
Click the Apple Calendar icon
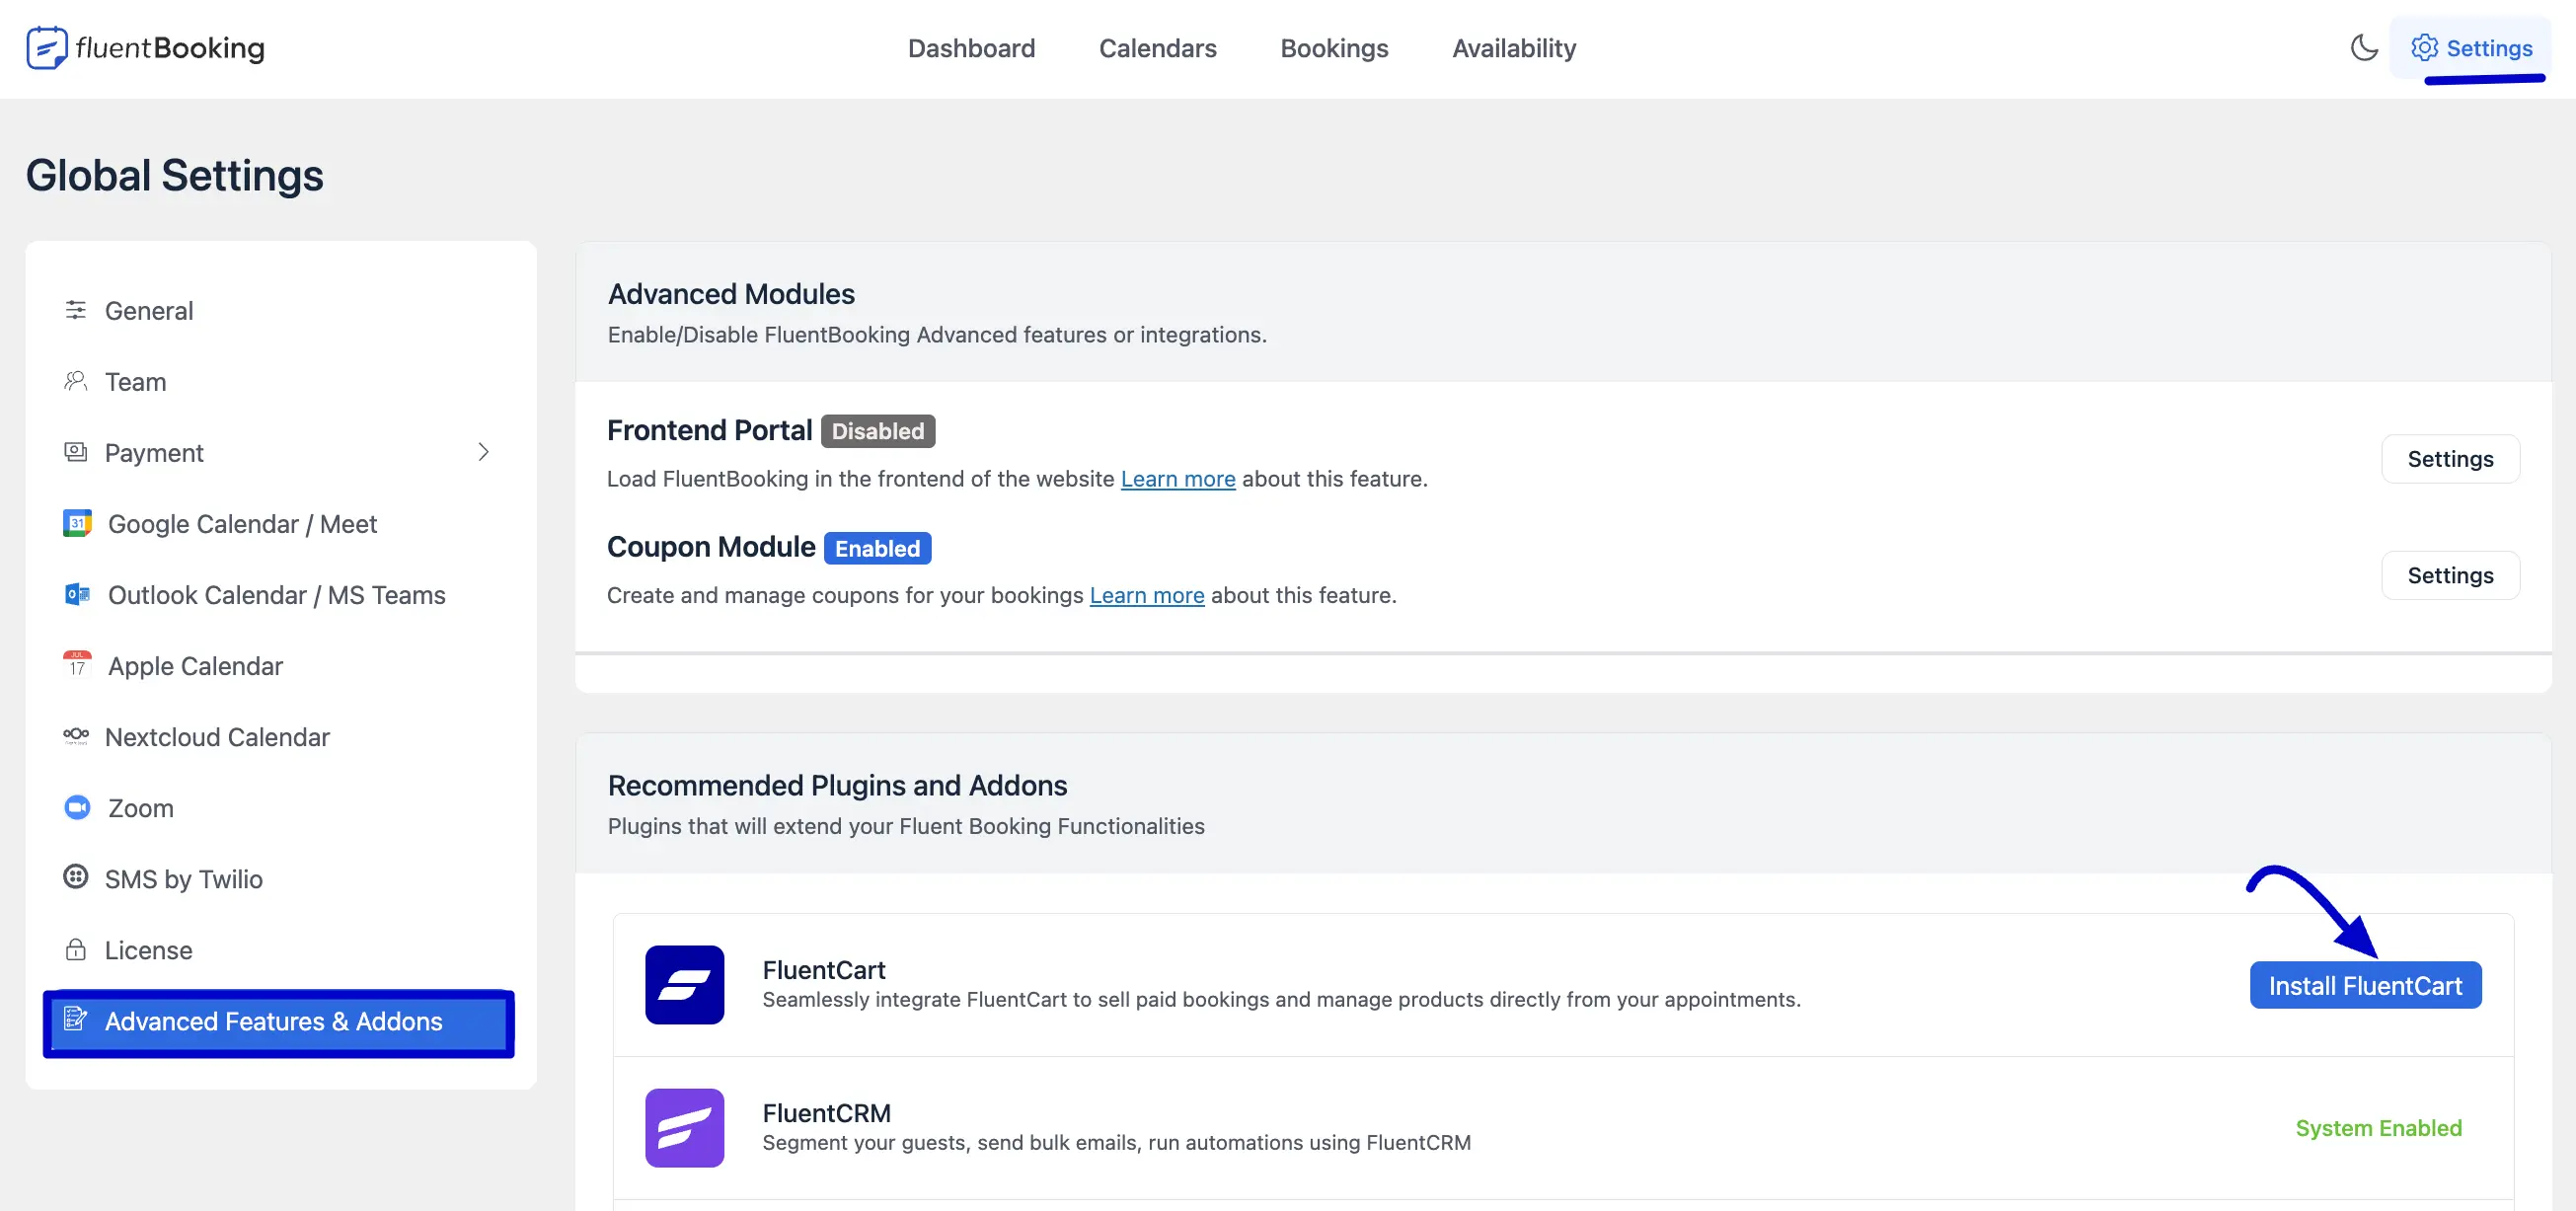tap(77, 665)
